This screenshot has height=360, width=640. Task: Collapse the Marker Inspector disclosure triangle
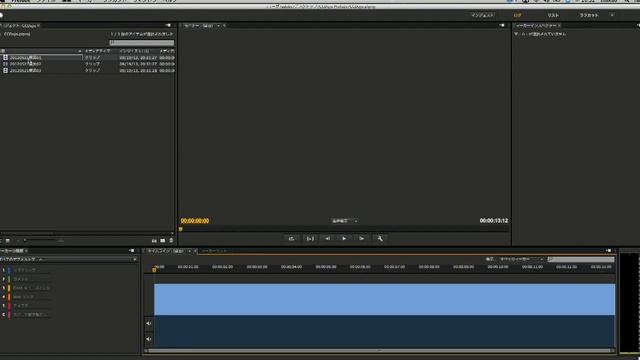(516, 34)
